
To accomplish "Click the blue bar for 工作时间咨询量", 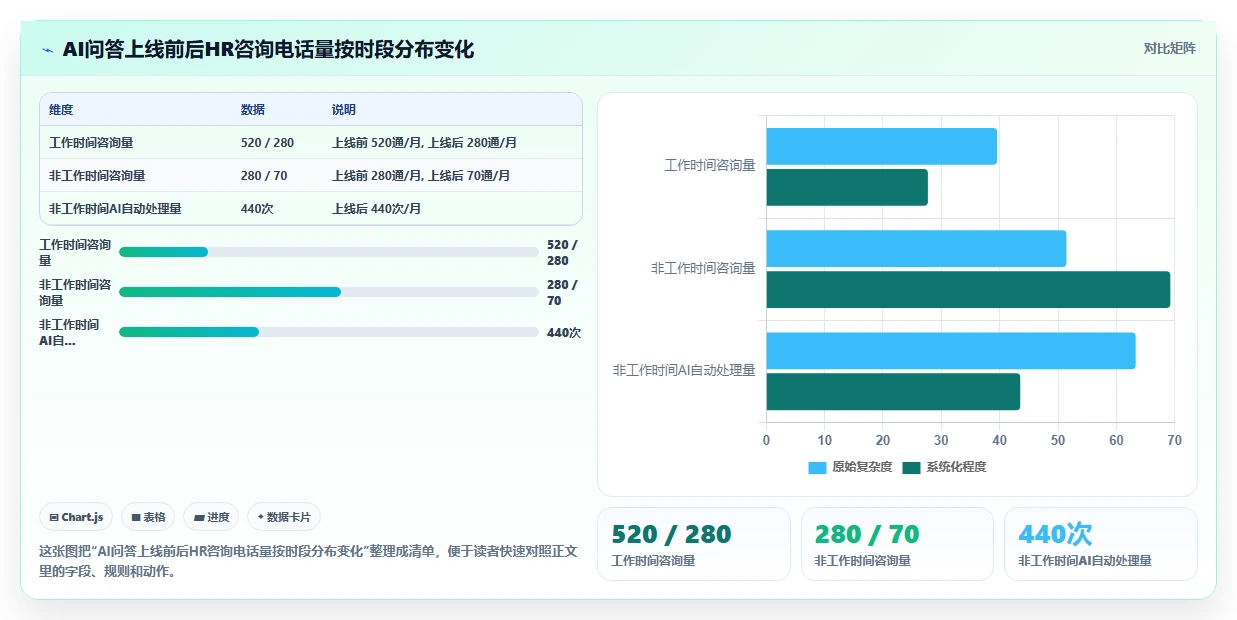I will coord(882,146).
